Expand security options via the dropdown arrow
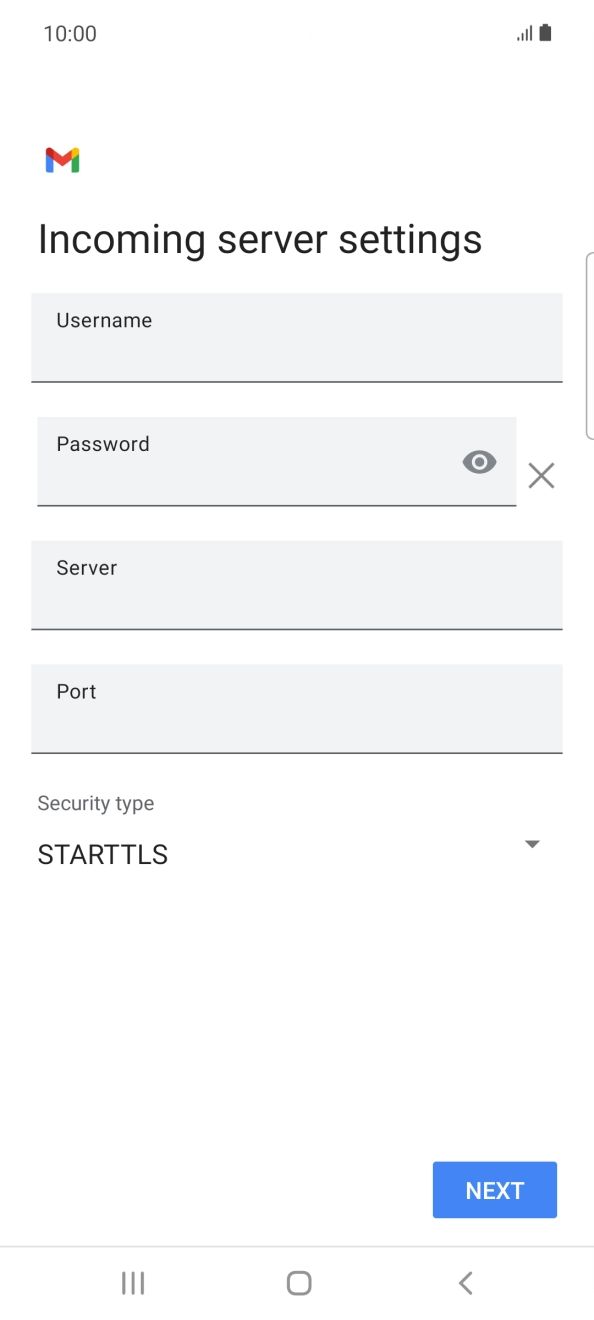This screenshot has width=594, height=1320. [x=533, y=843]
